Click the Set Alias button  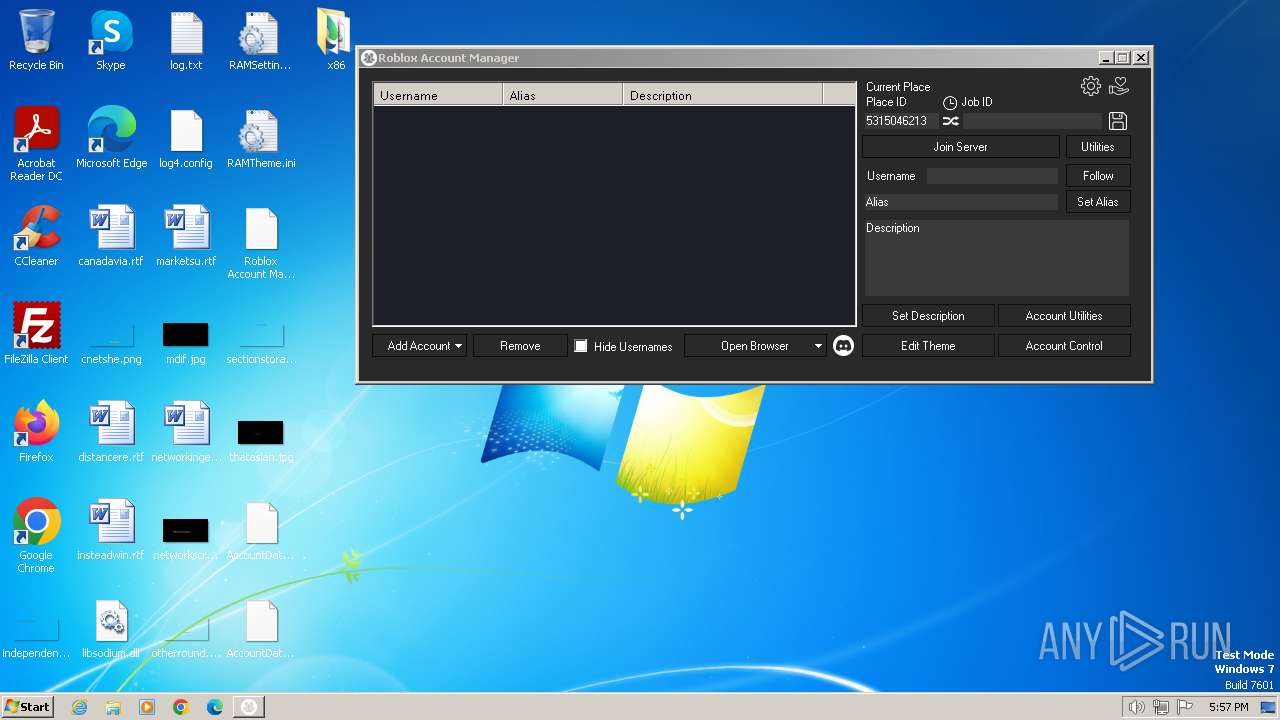(x=1098, y=202)
